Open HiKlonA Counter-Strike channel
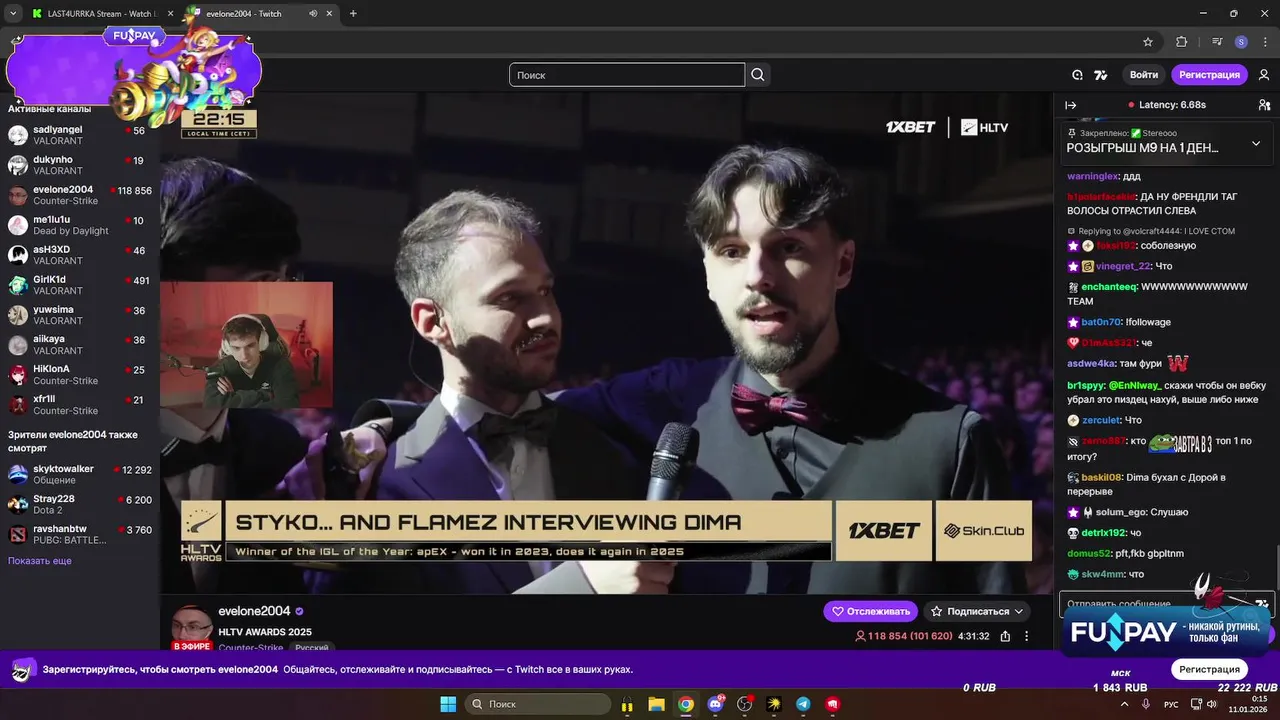Screen dimensions: 1280x720 click(78, 375)
